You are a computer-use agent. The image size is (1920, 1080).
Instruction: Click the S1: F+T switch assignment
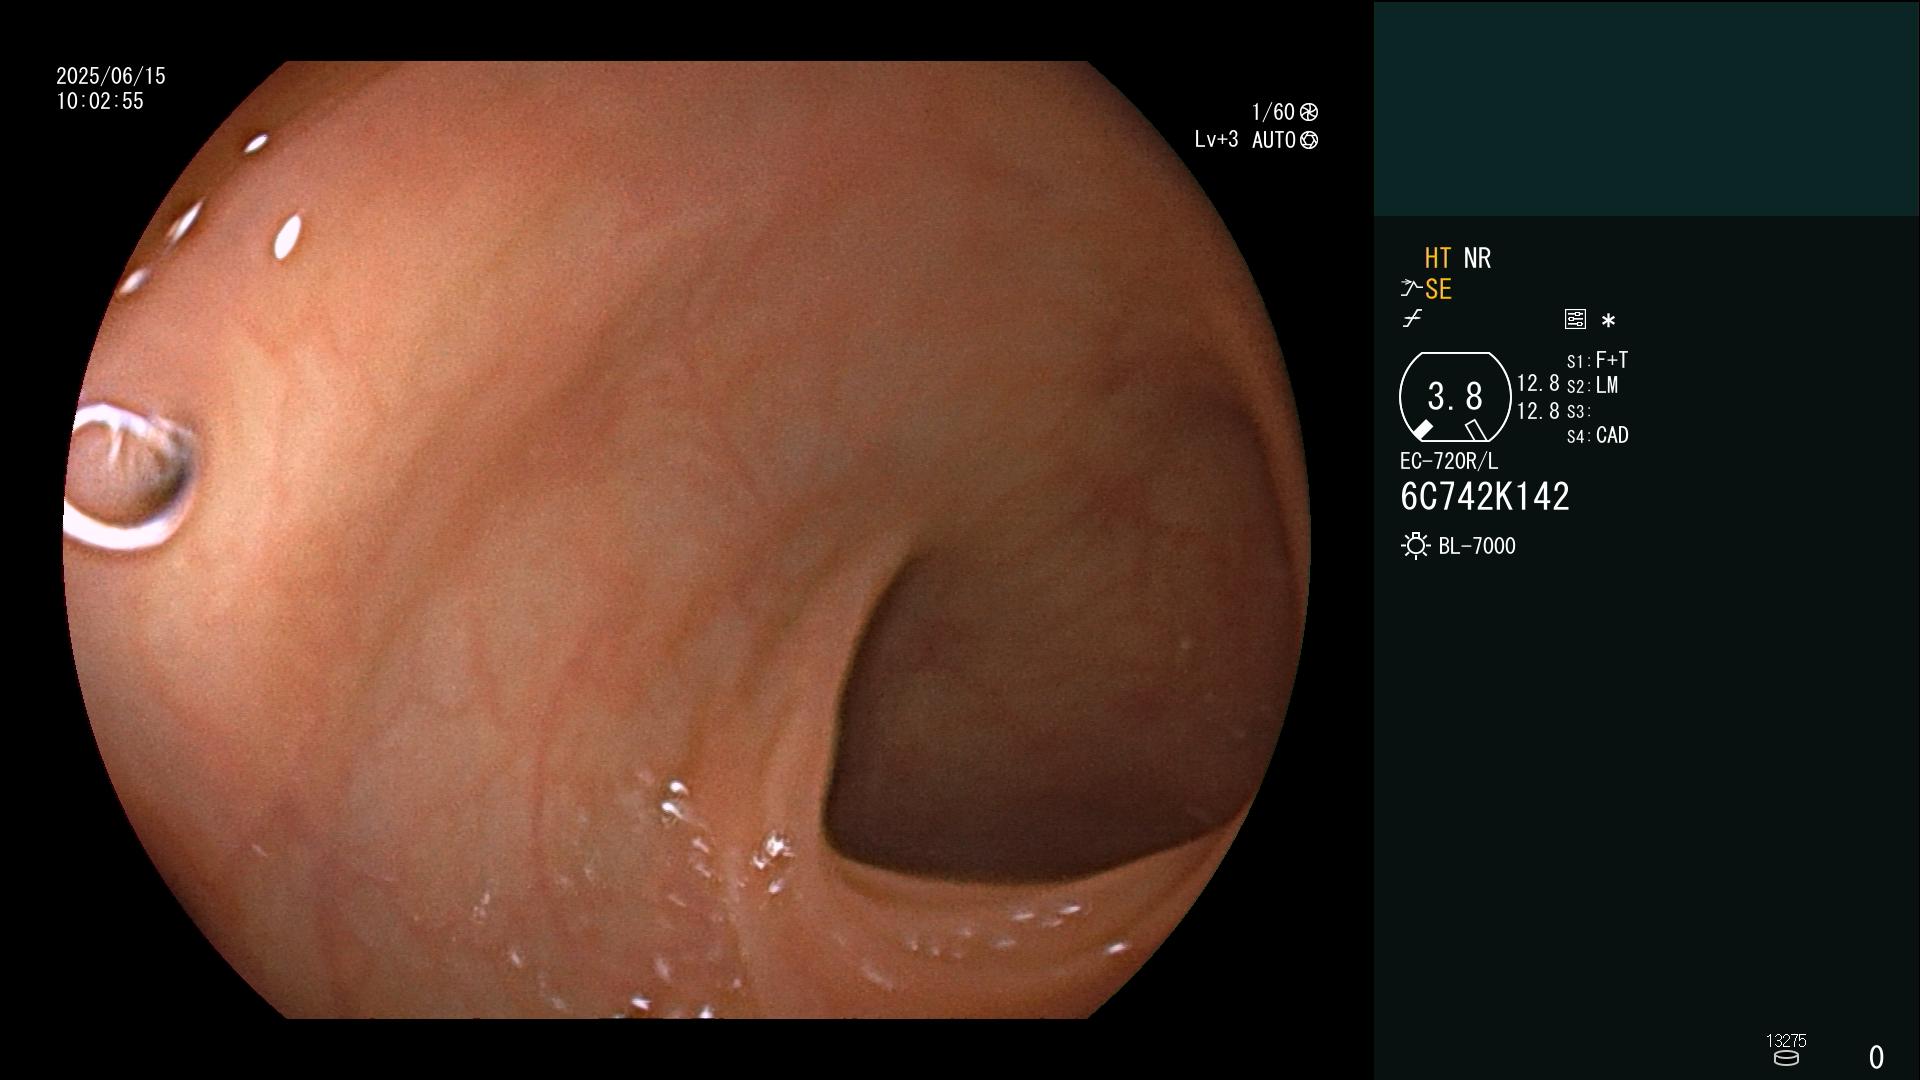point(1598,360)
